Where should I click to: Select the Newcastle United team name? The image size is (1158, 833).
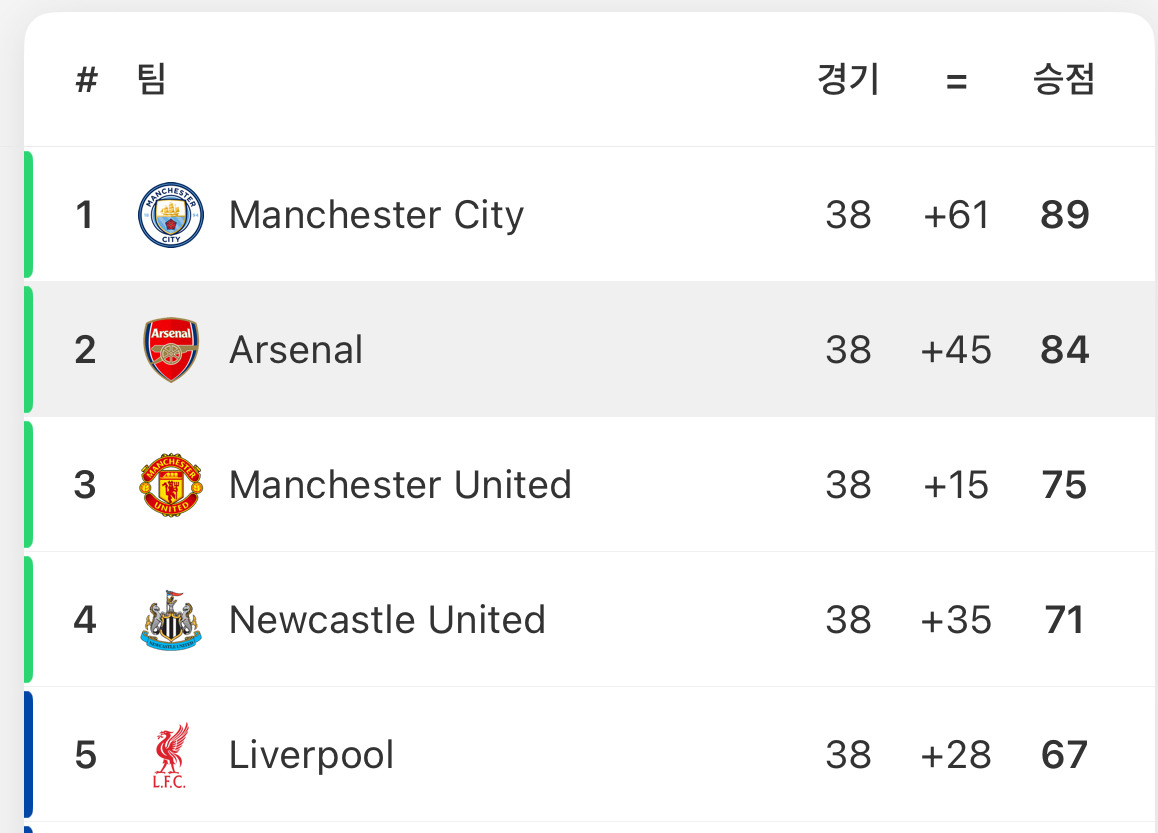(387, 620)
